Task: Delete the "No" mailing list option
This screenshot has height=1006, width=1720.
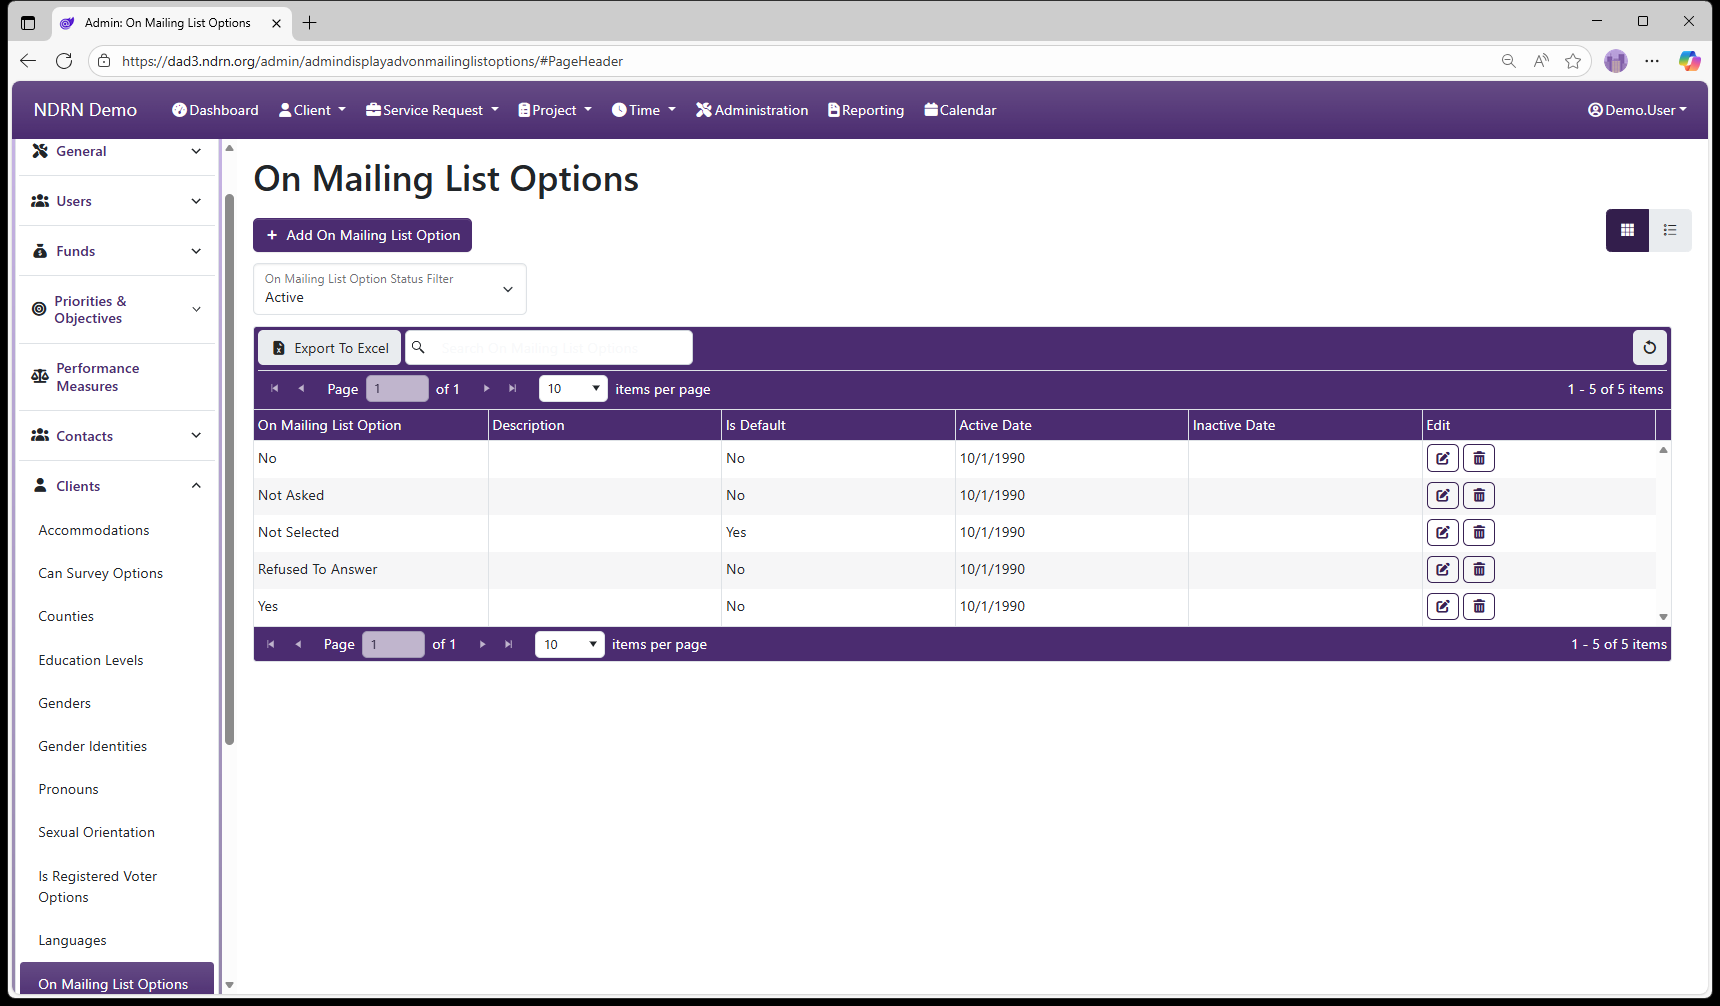Action: click(1479, 458)
